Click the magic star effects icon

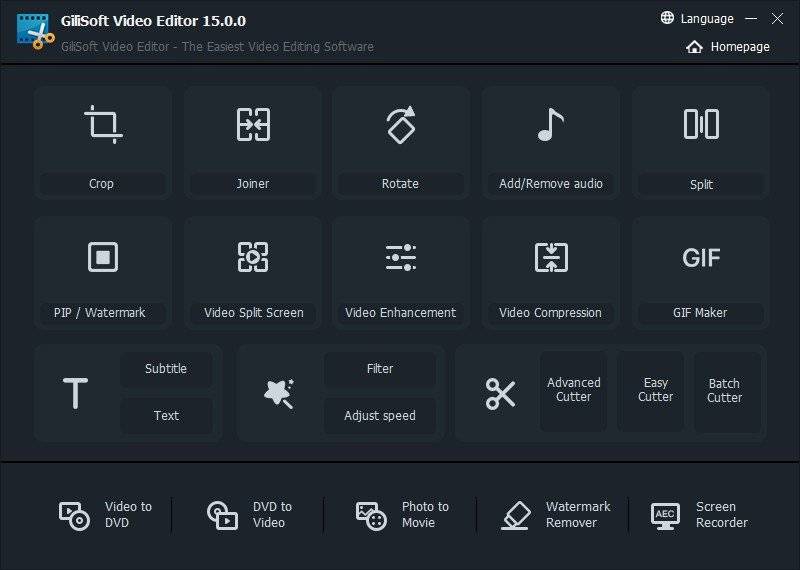[279, 393]
